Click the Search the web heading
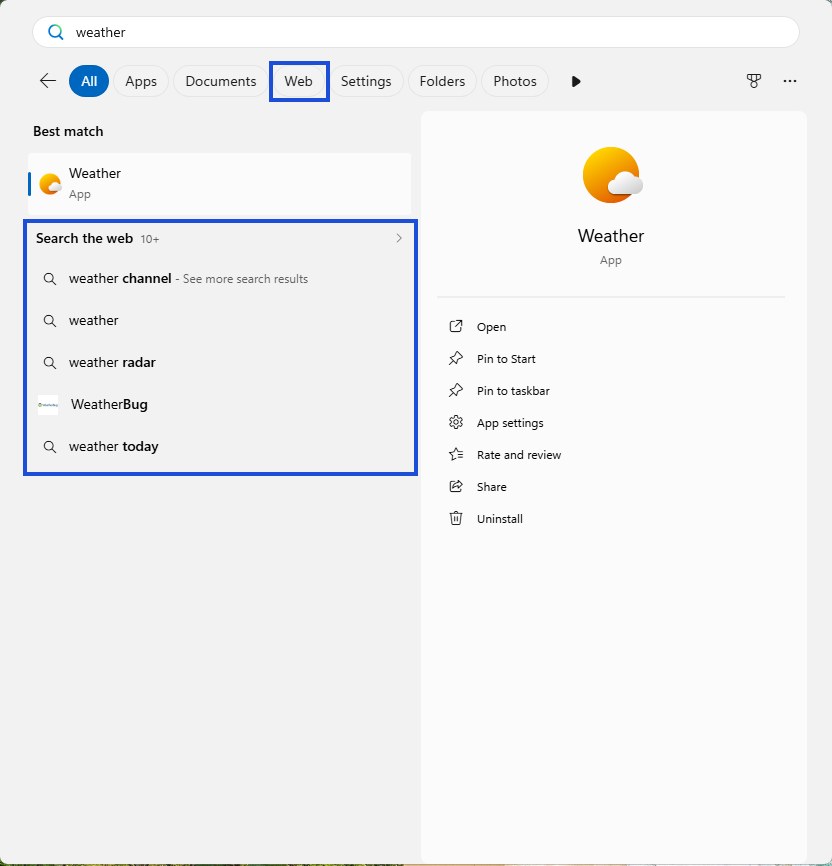This screenshot has width=832, height=866. pyautogui.click(x=85, y=239)
